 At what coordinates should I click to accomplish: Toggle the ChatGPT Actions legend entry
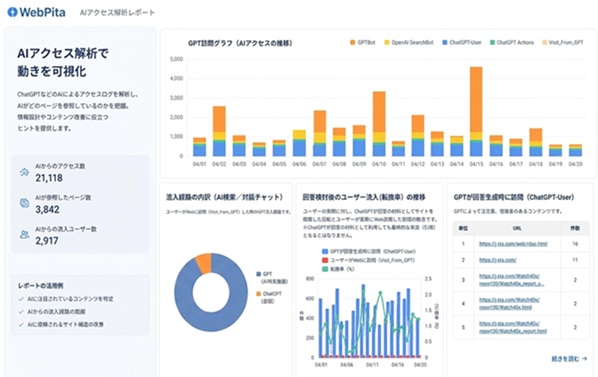tap(512, 42)
